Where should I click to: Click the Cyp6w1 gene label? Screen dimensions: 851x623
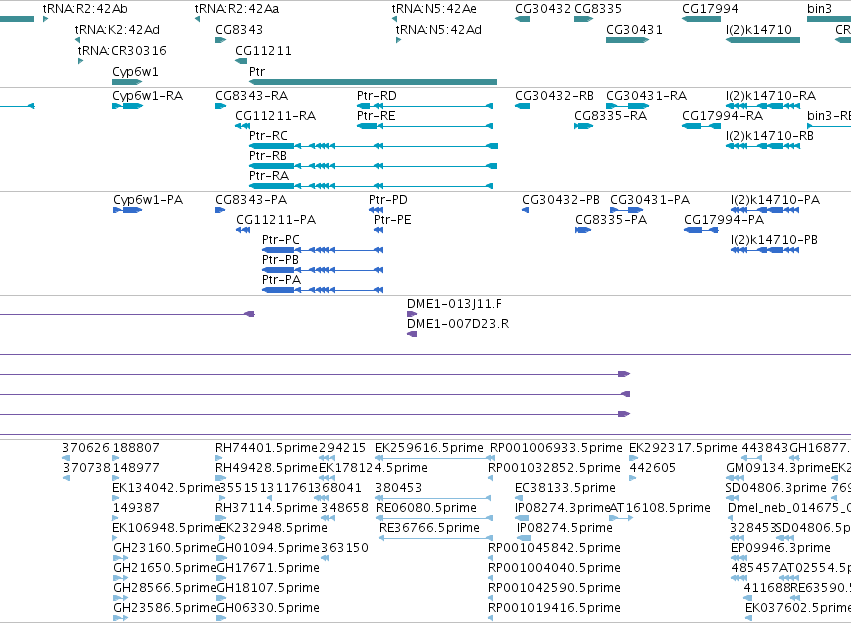coord(135,72)
